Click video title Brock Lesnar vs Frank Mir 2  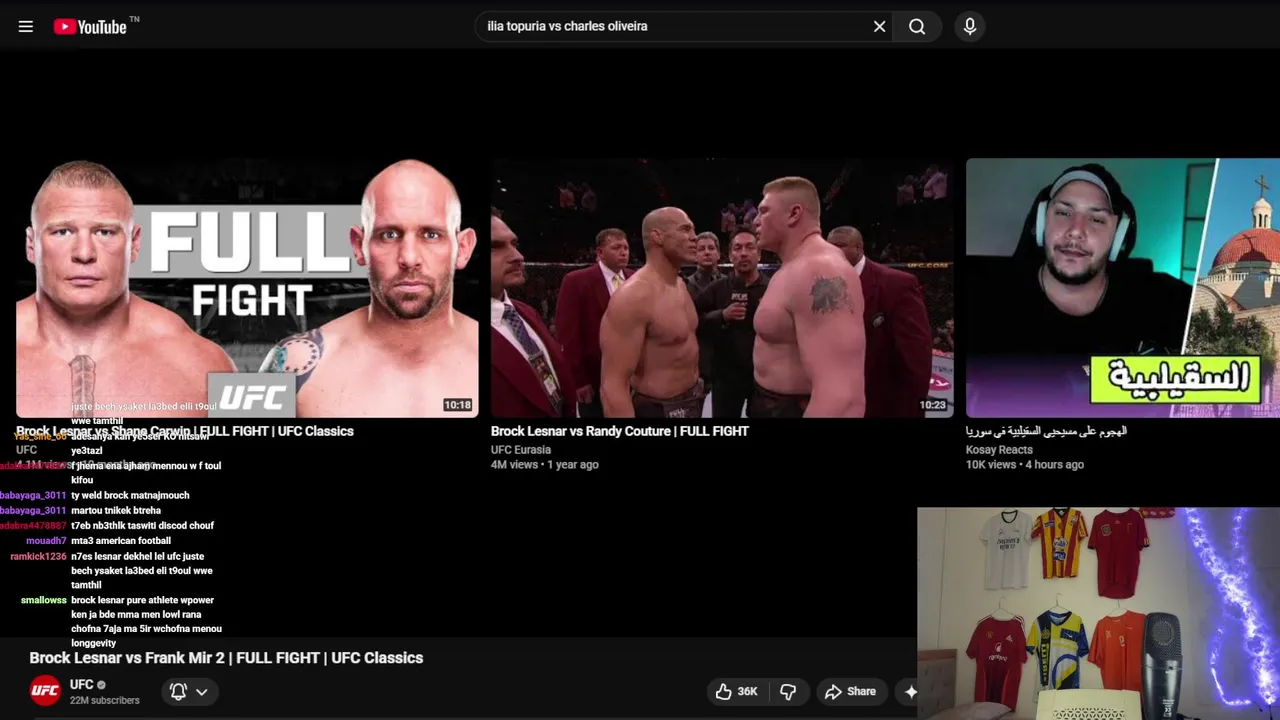click(x=226, y=658)
